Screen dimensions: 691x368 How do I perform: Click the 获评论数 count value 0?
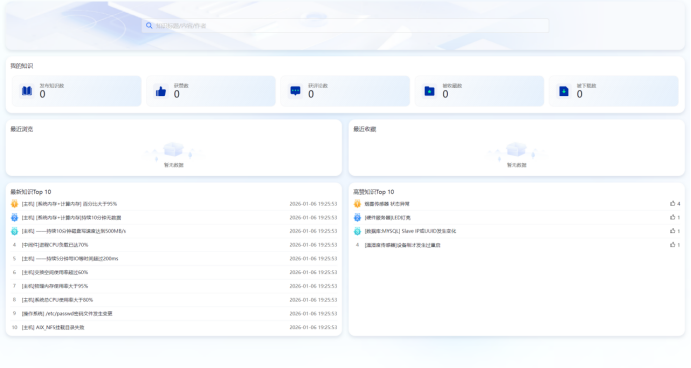pyautogui.click(x=311, y=94)
